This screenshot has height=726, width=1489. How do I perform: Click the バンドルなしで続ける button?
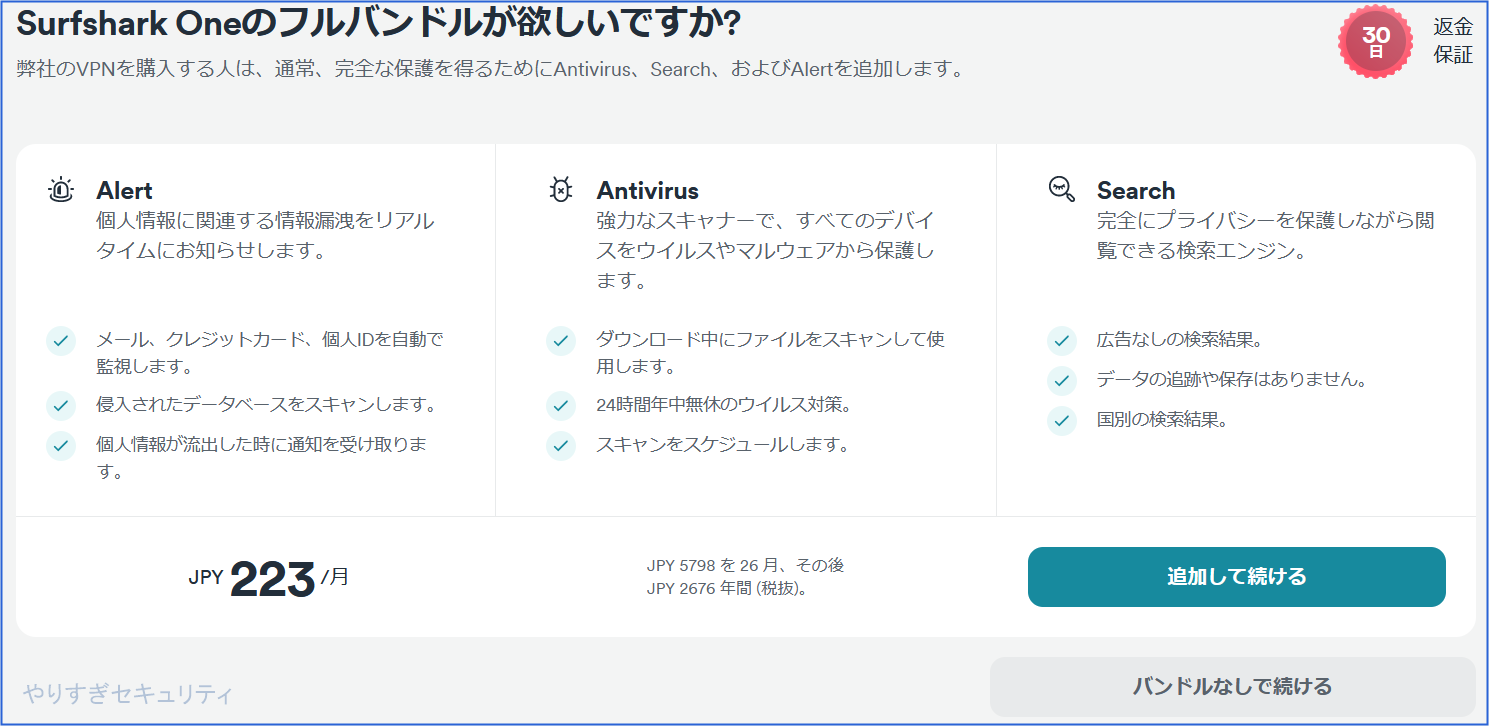coord(1233,686)
